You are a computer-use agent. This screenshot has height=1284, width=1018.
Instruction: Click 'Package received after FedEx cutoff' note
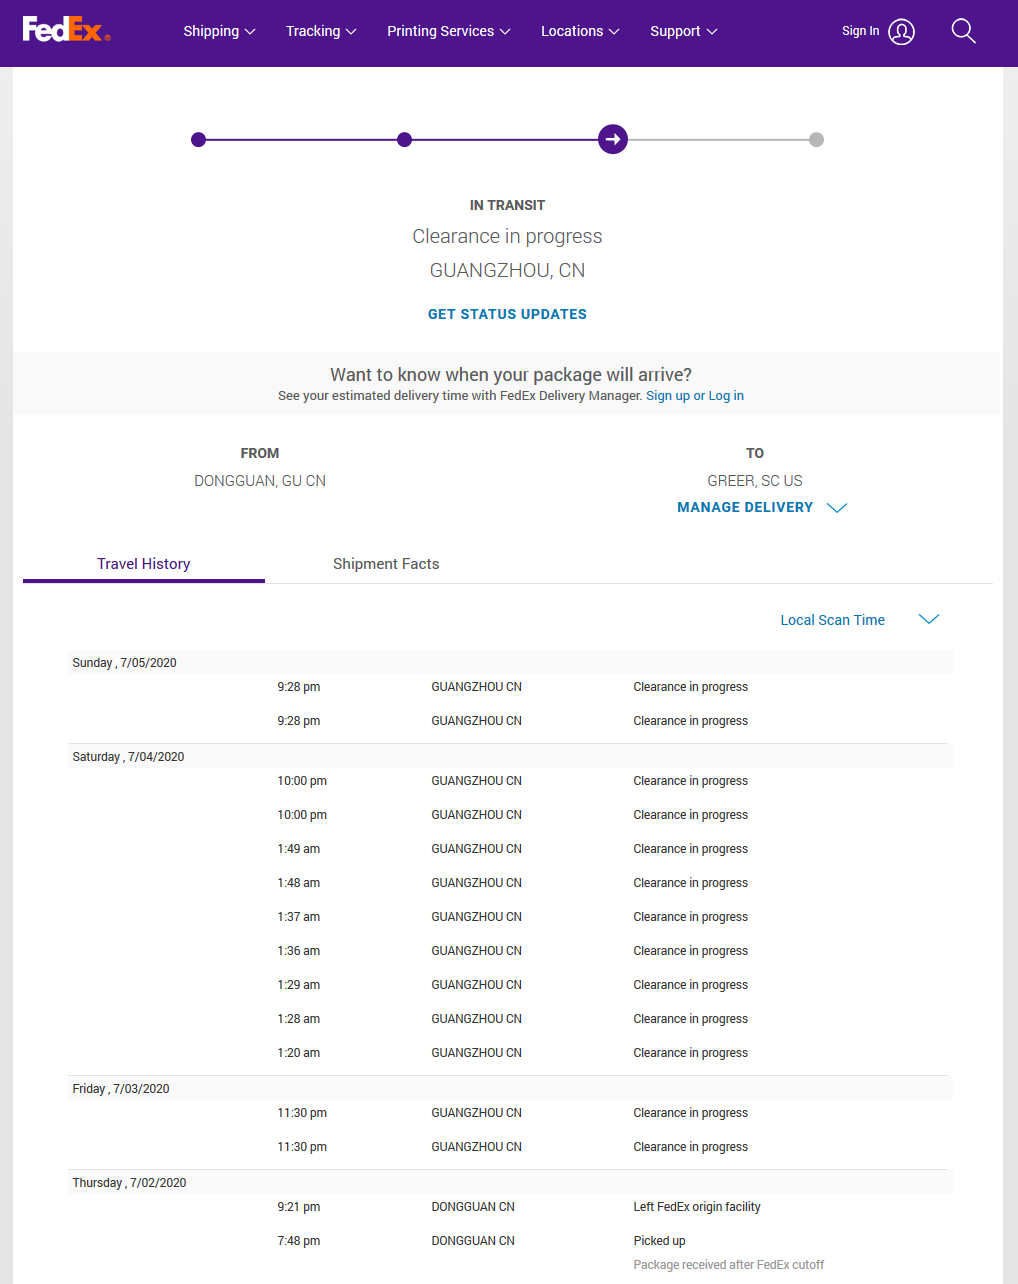pyautogui.click(x=728, y=1265)
